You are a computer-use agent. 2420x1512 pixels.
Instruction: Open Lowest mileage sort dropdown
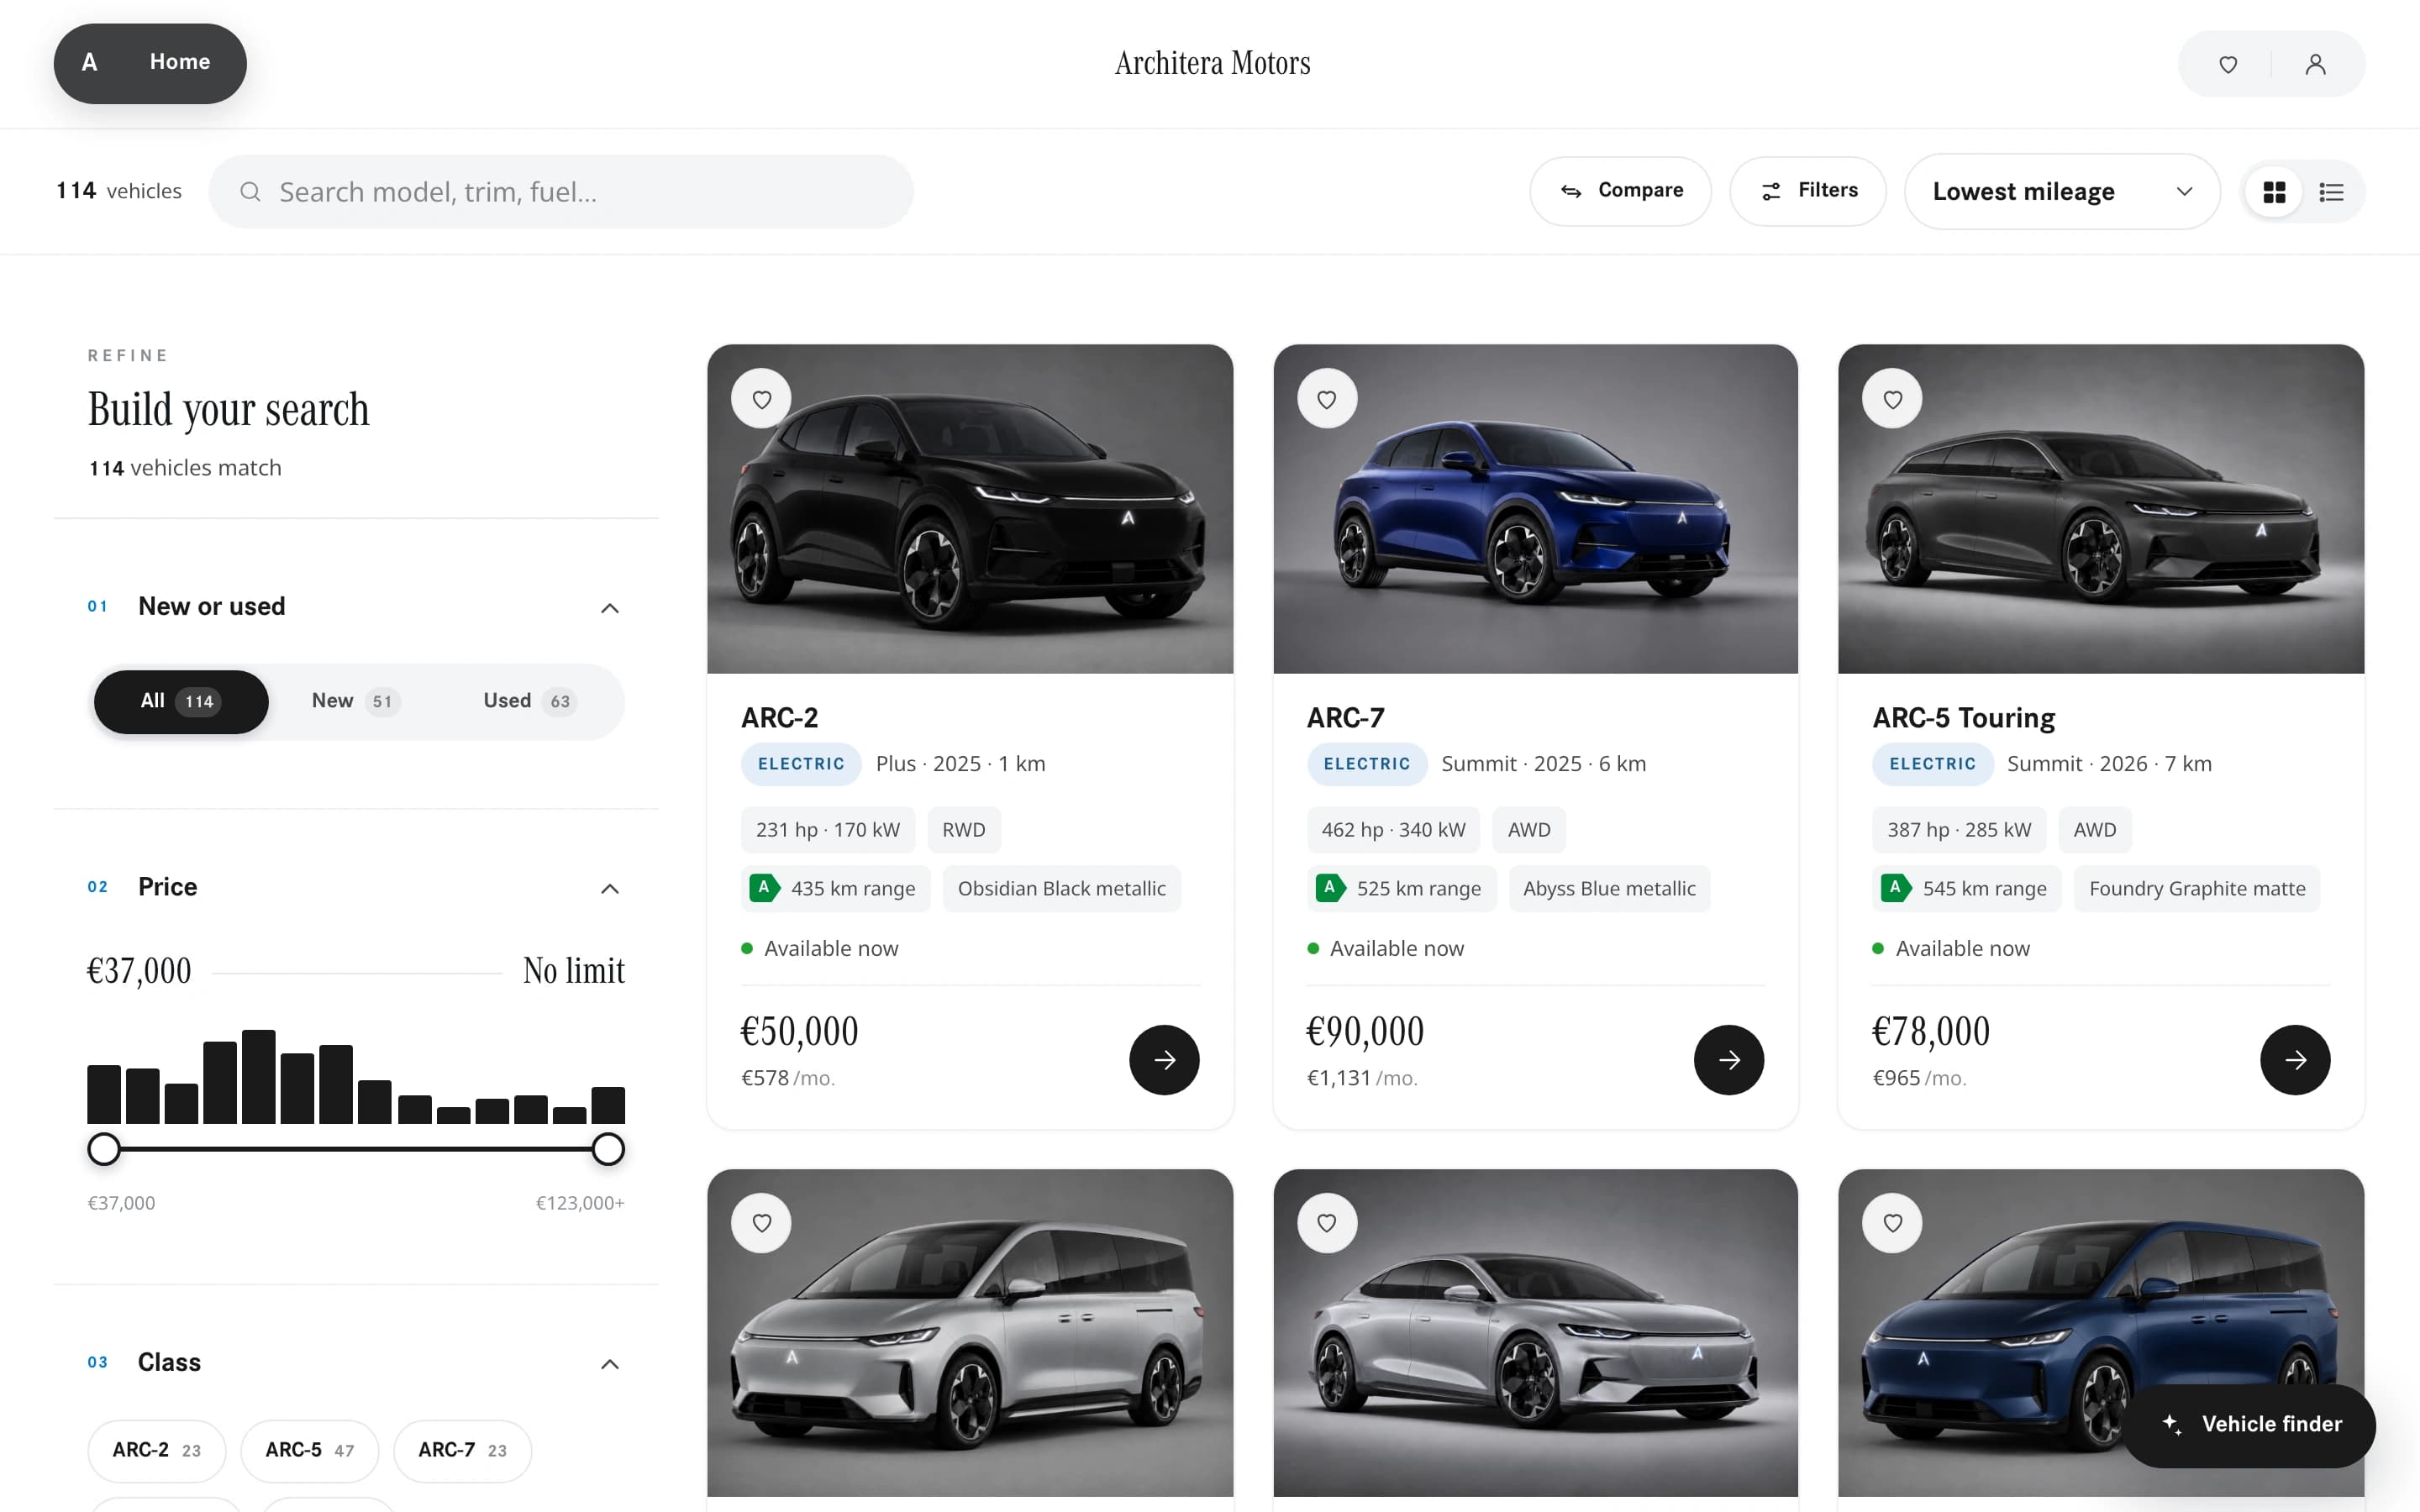(2062, 191)
